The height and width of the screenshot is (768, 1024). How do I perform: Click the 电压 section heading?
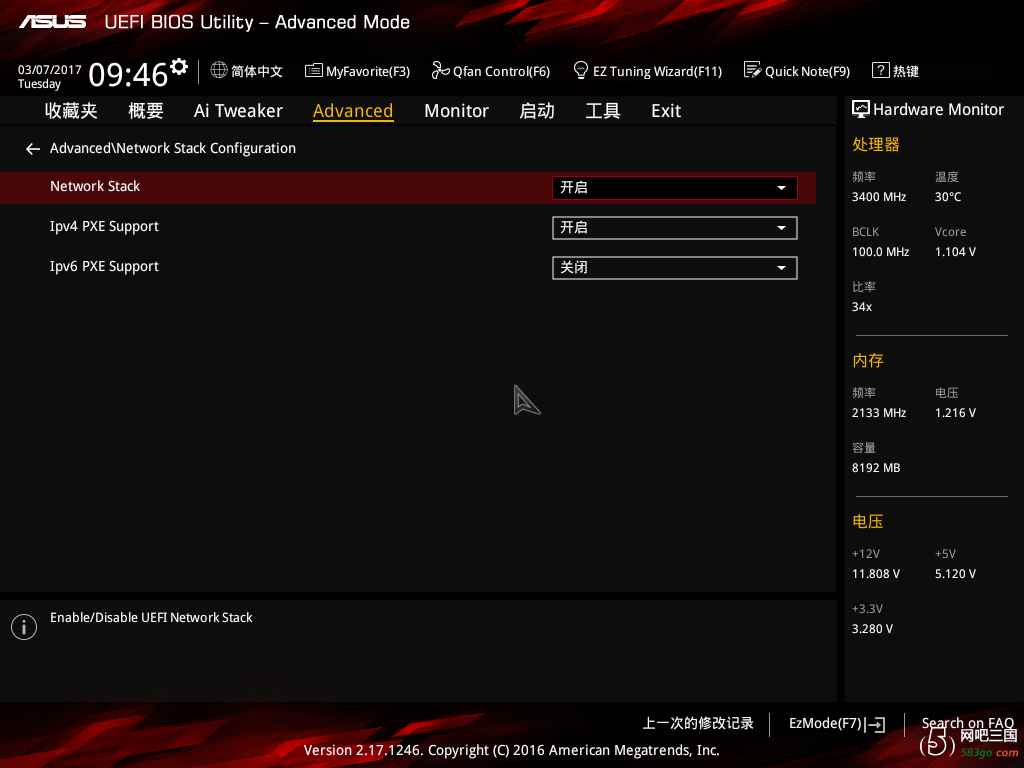click(x=868, y=521)
